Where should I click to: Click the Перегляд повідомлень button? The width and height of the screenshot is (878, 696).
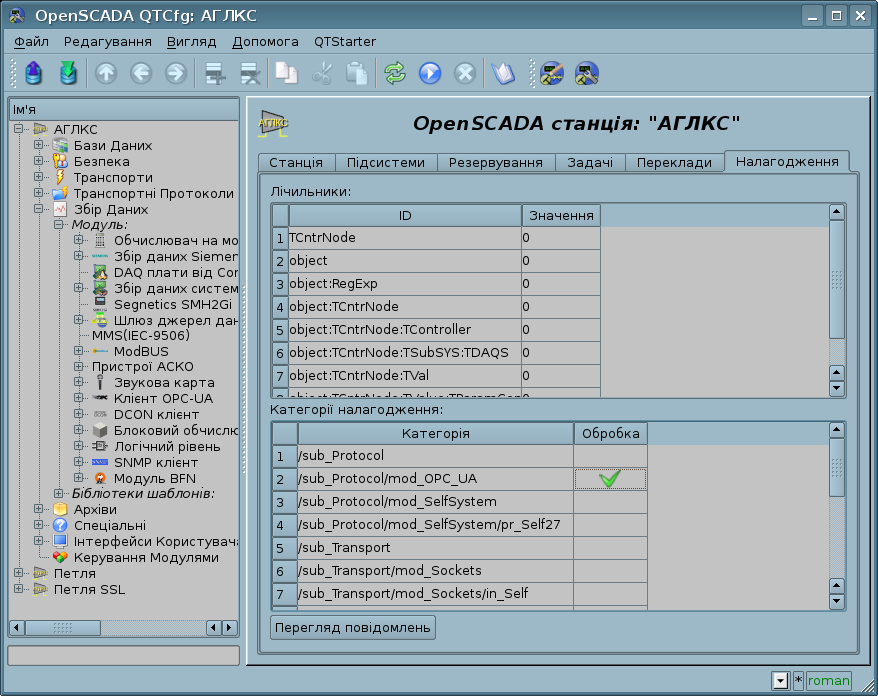coord(353,627)
